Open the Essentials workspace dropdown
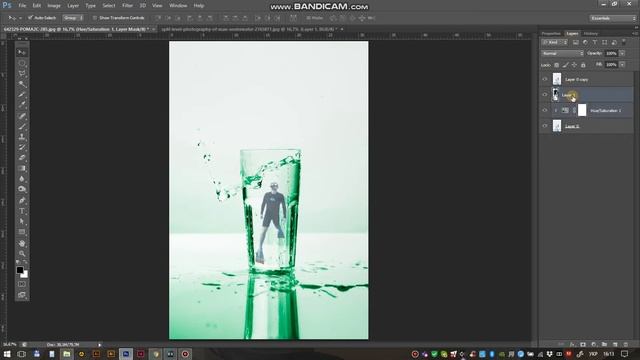Viewport: 640px width, 360px height. click(x=613, y=18)
